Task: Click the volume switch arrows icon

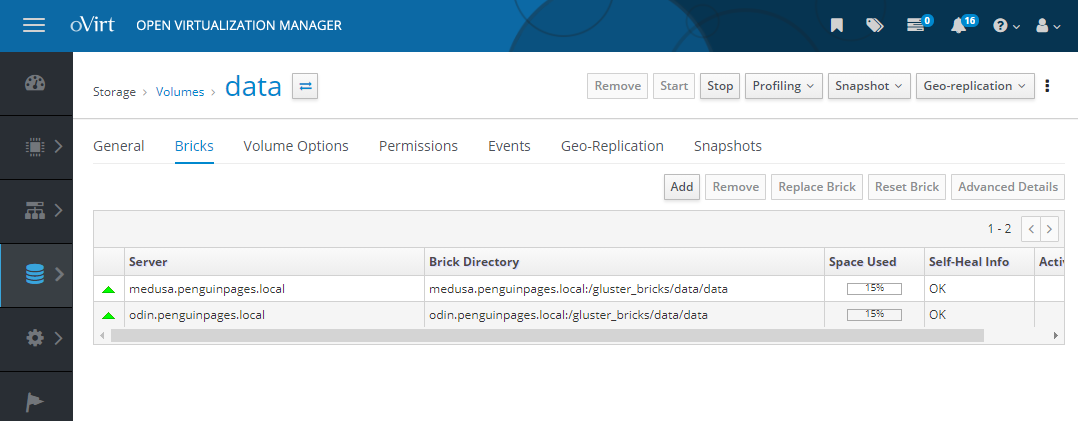Action: (x=305, y=87)
